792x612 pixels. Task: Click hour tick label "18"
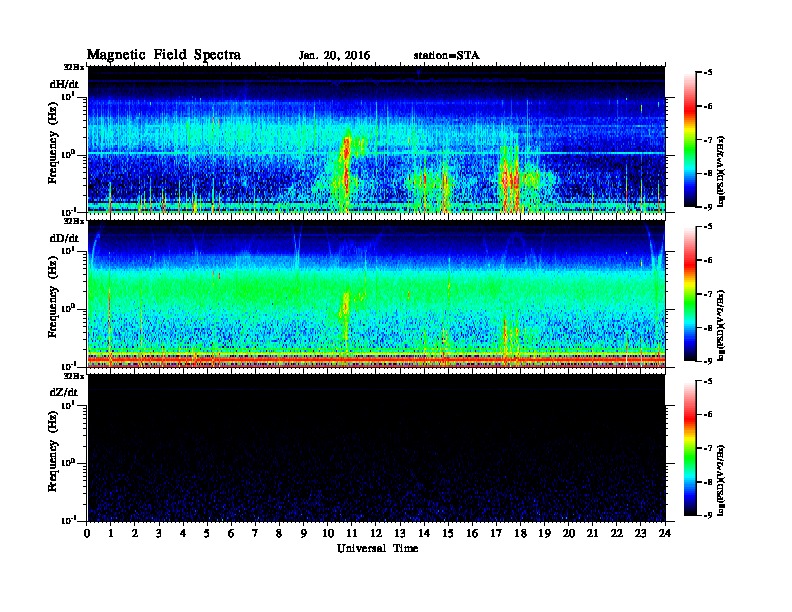coord(520,533)
